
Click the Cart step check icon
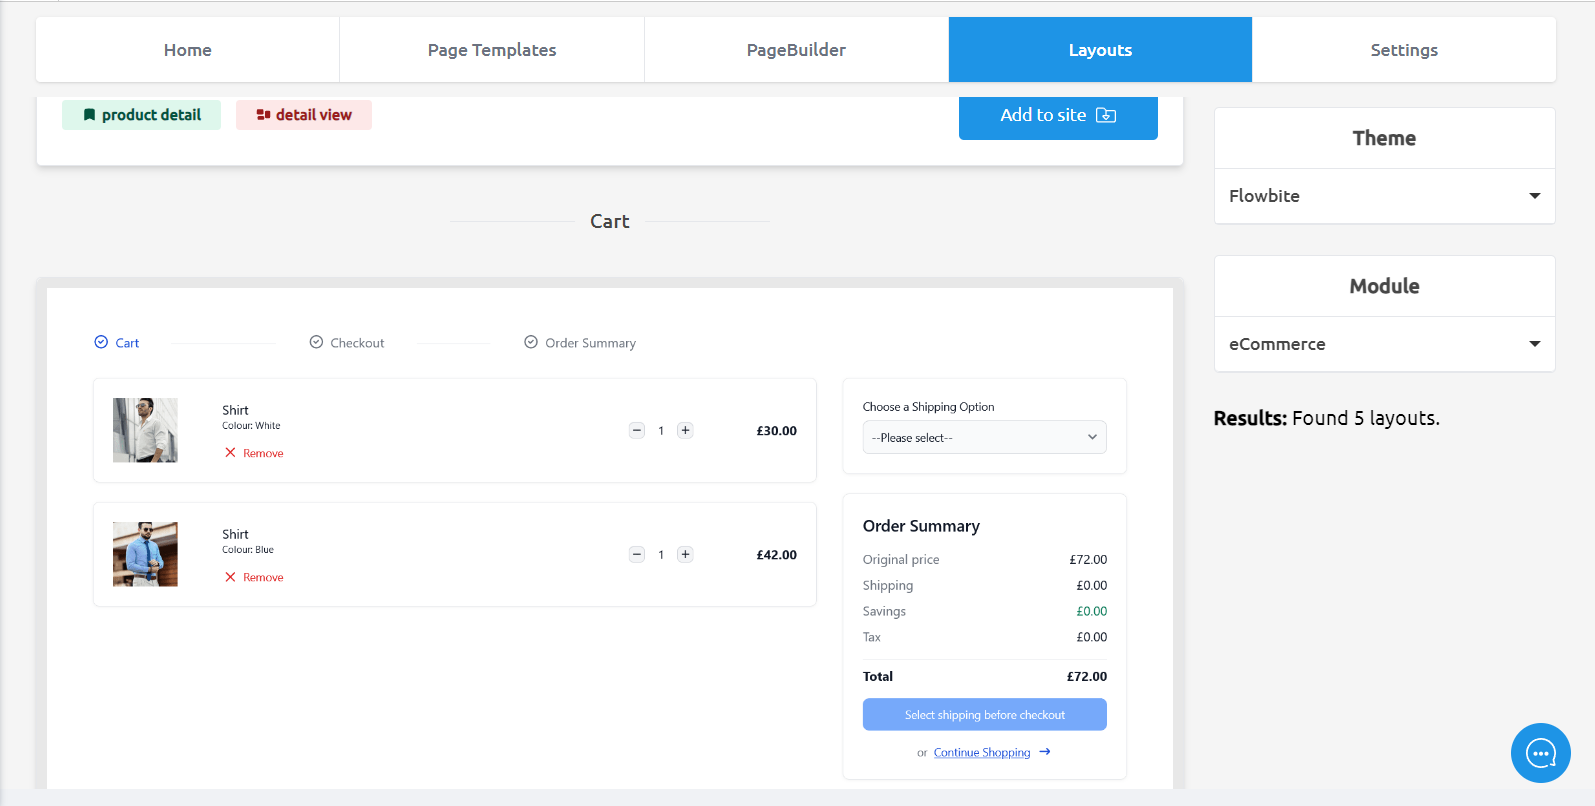101,342
